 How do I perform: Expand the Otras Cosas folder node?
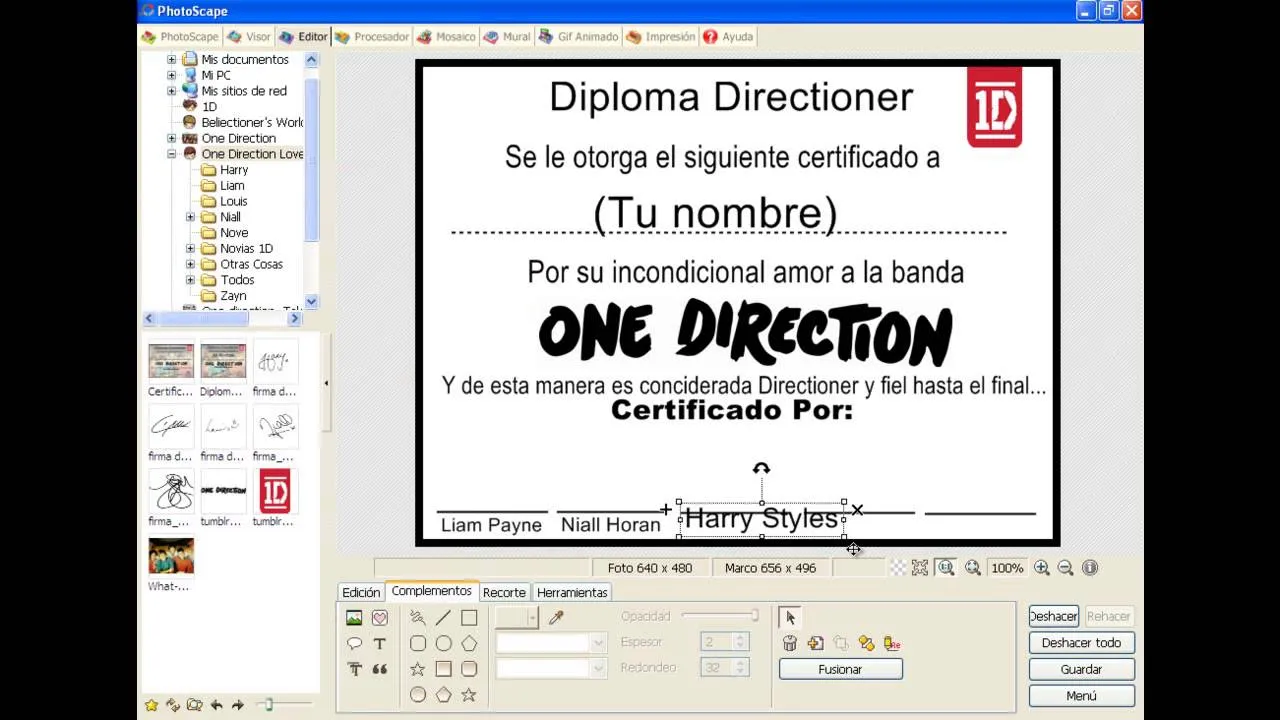[190, 264]
